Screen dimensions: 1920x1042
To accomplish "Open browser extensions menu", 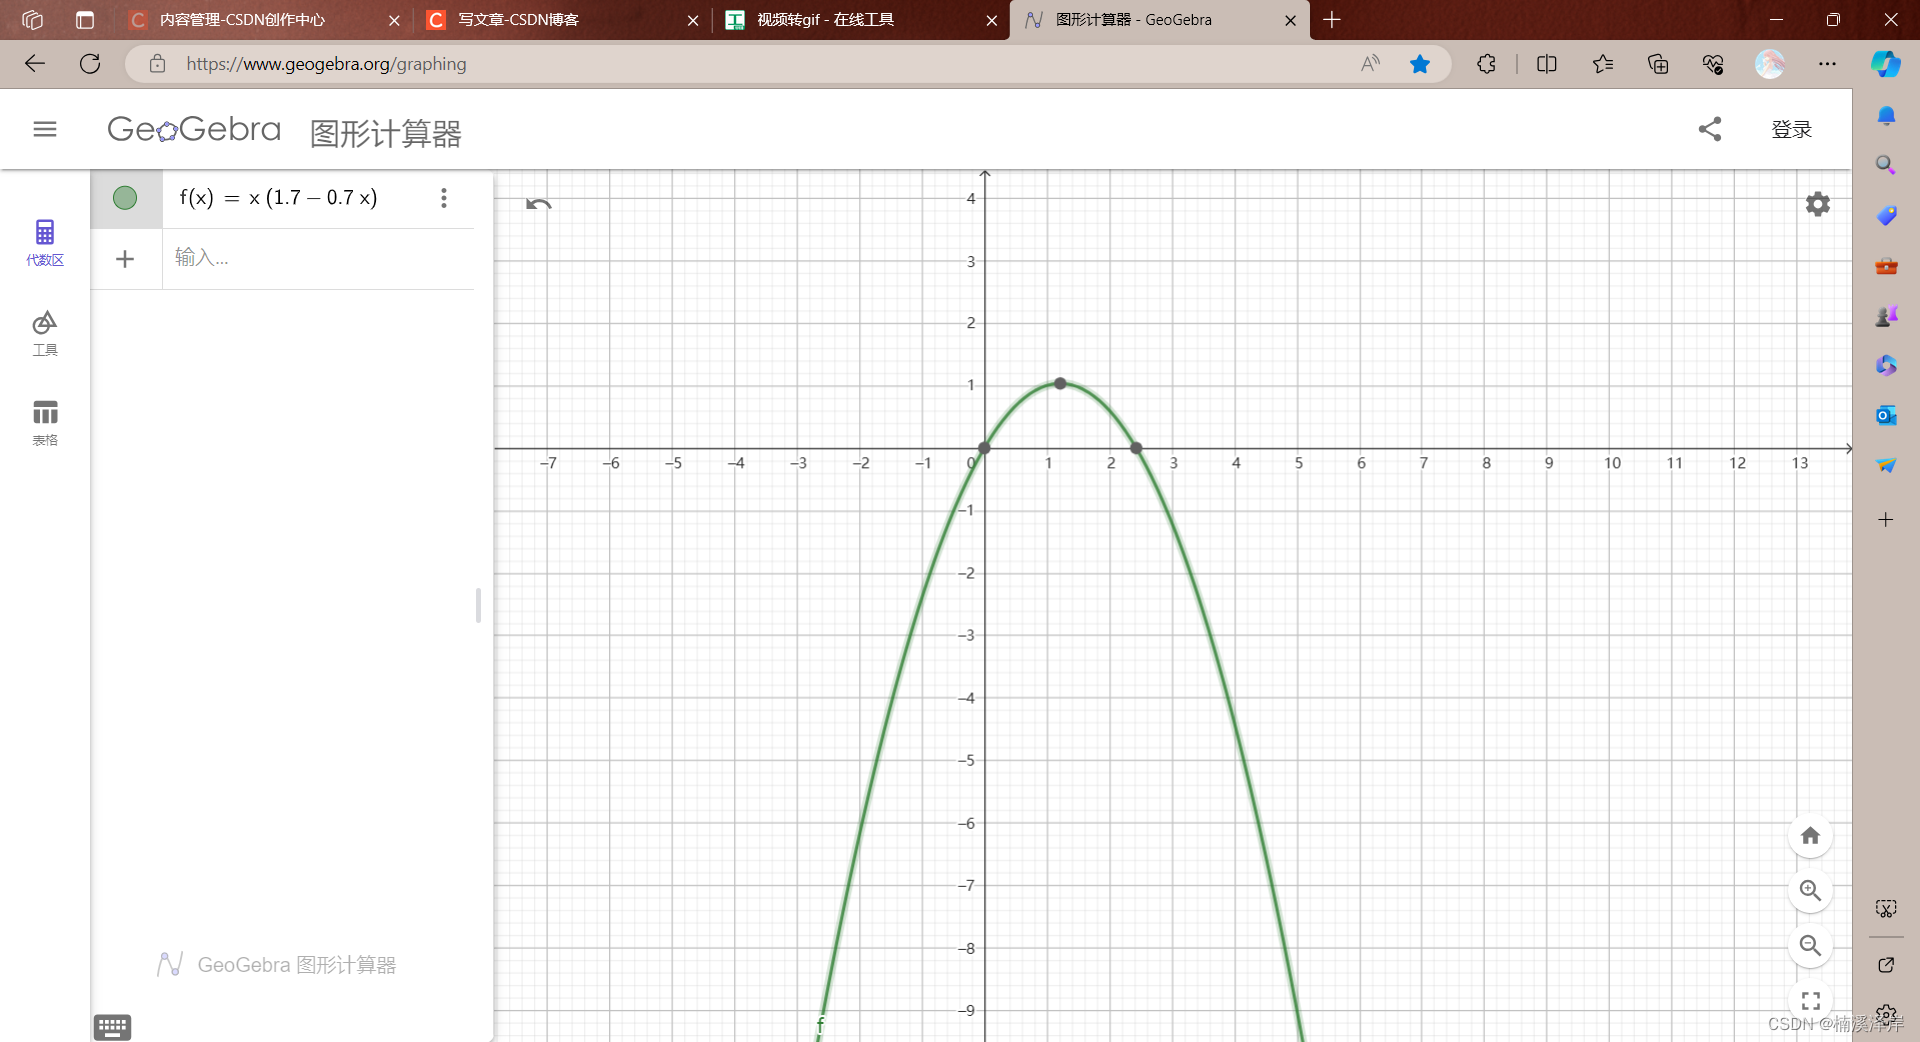I will tap(1486, 64).
